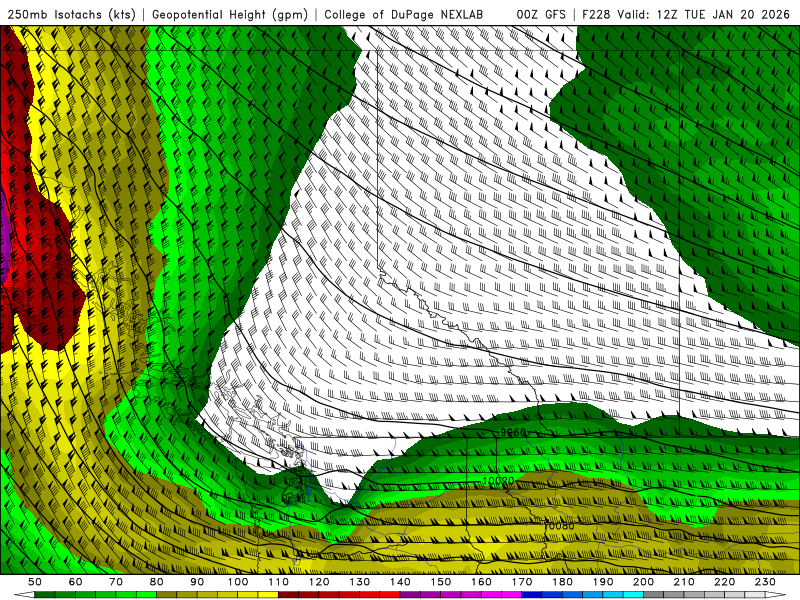800x600 pixels.
Task: Click the 70 value on the legend
Action: (116, 582)
